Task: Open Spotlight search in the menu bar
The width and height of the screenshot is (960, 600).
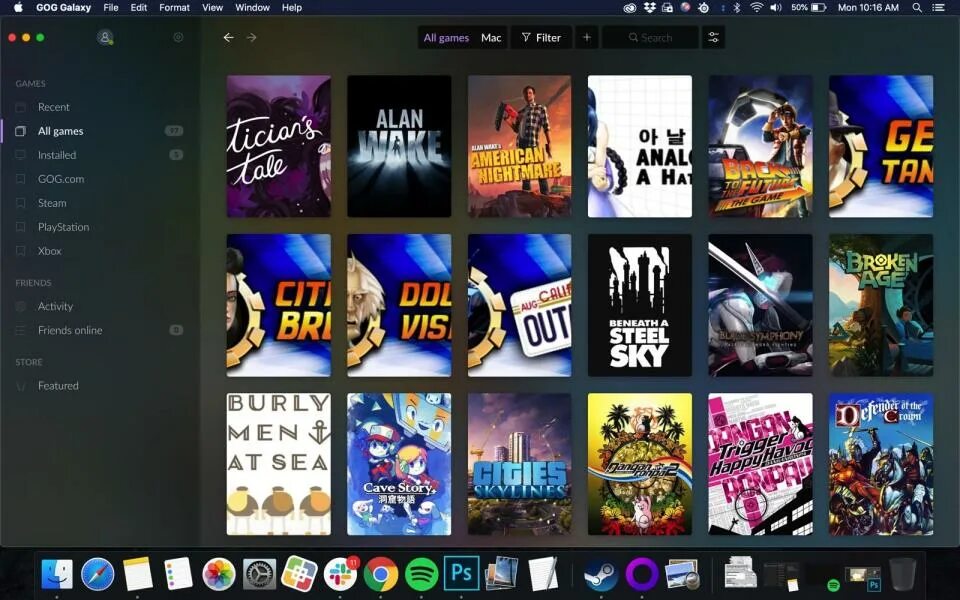Action: click(917, 7)
